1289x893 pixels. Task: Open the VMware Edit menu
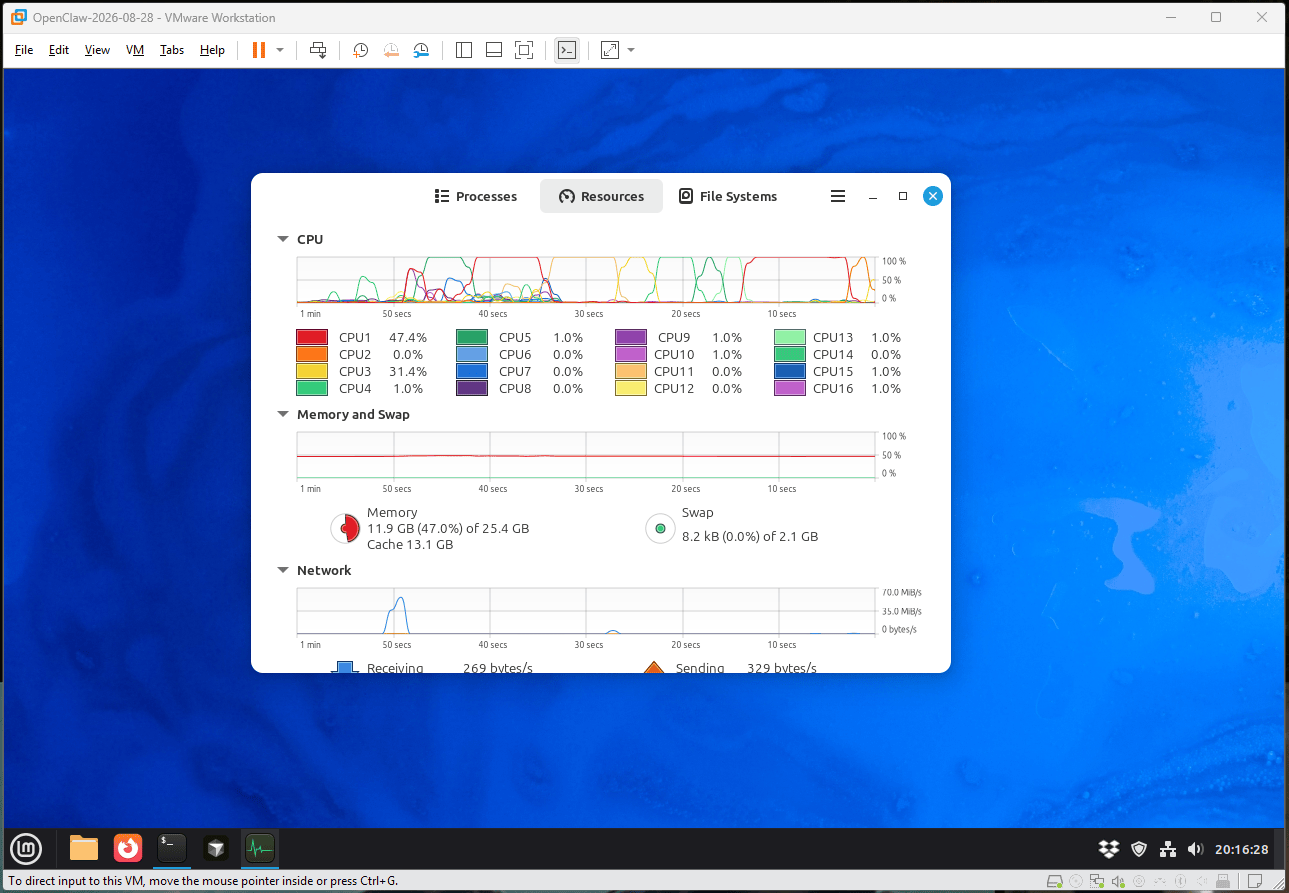click(x=59, y=50)
